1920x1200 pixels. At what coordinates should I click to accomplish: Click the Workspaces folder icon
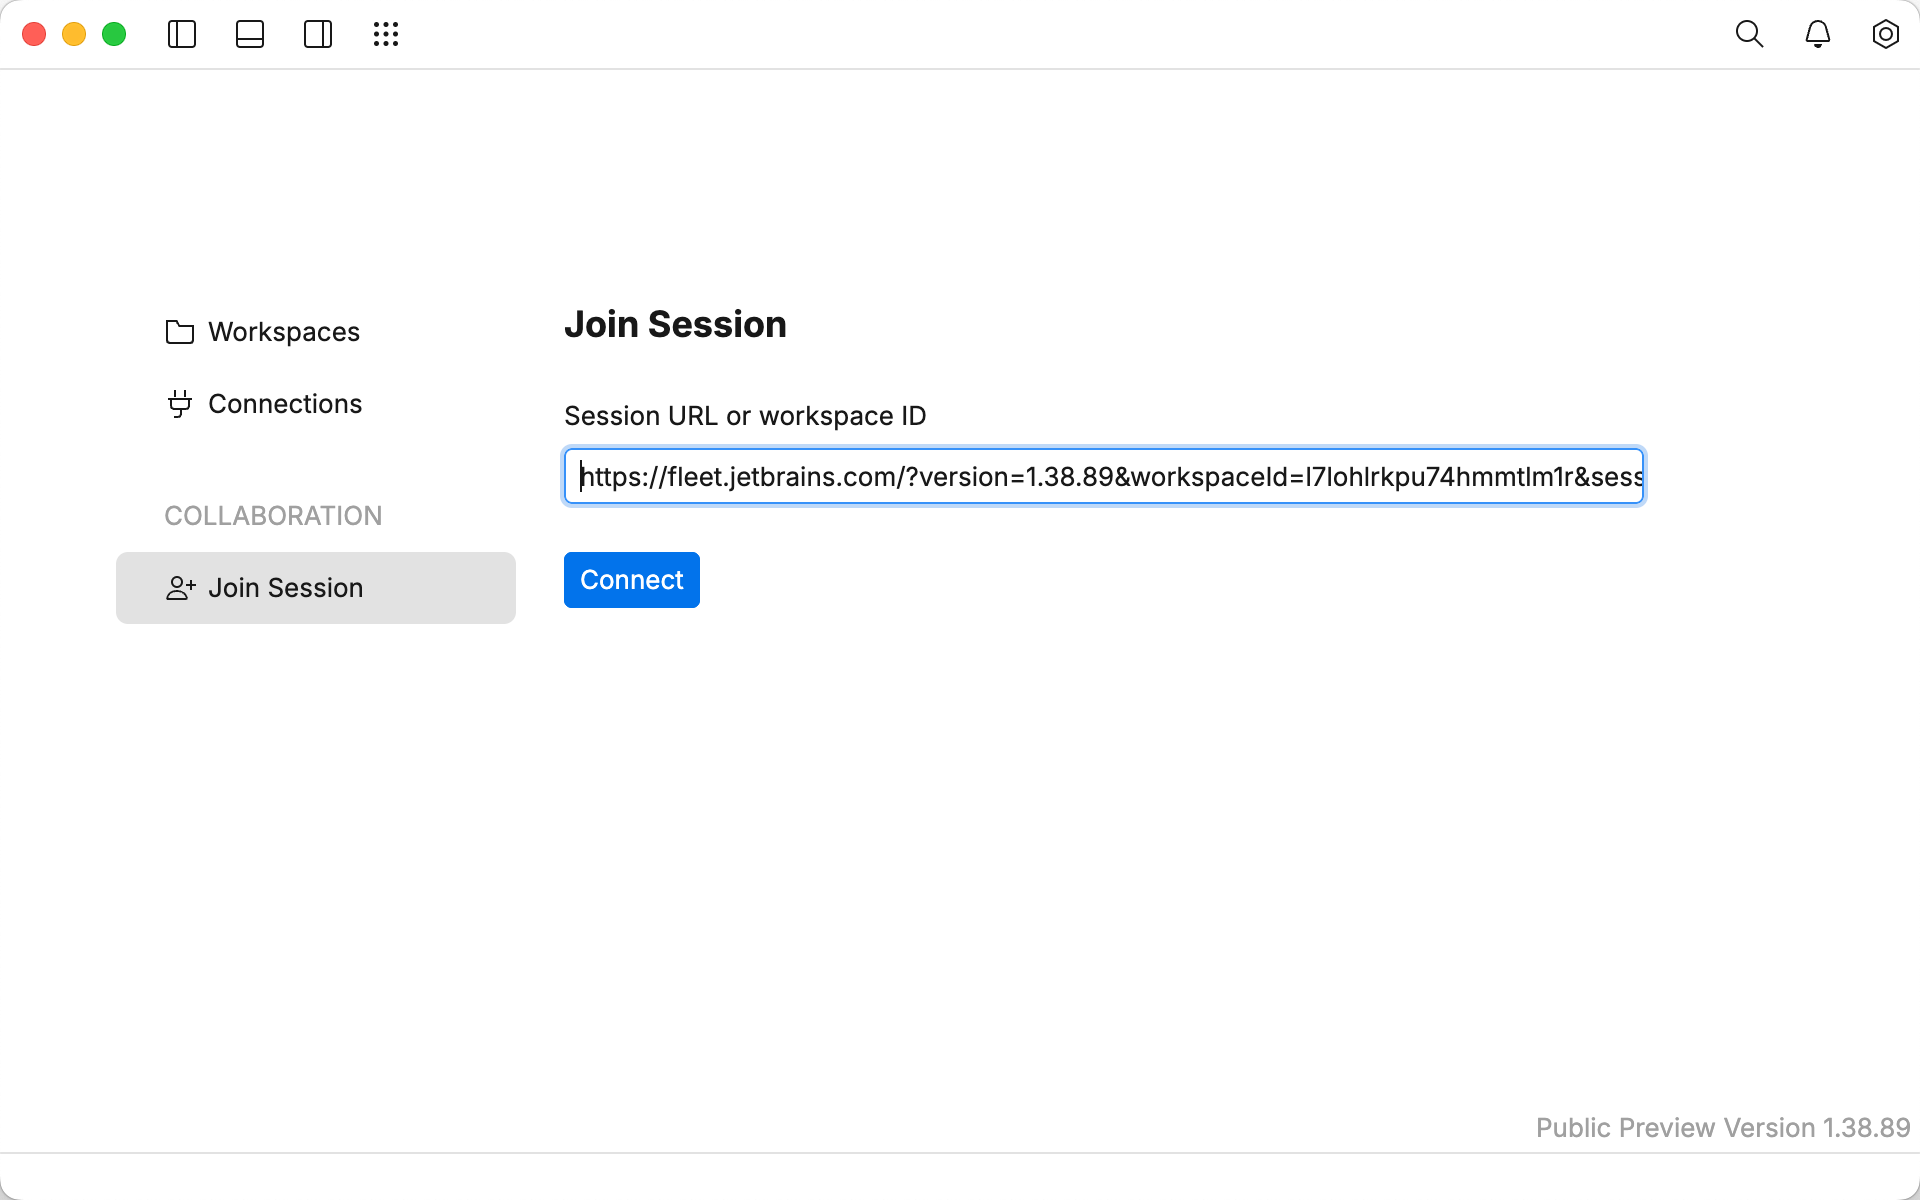tap(180, 332)
